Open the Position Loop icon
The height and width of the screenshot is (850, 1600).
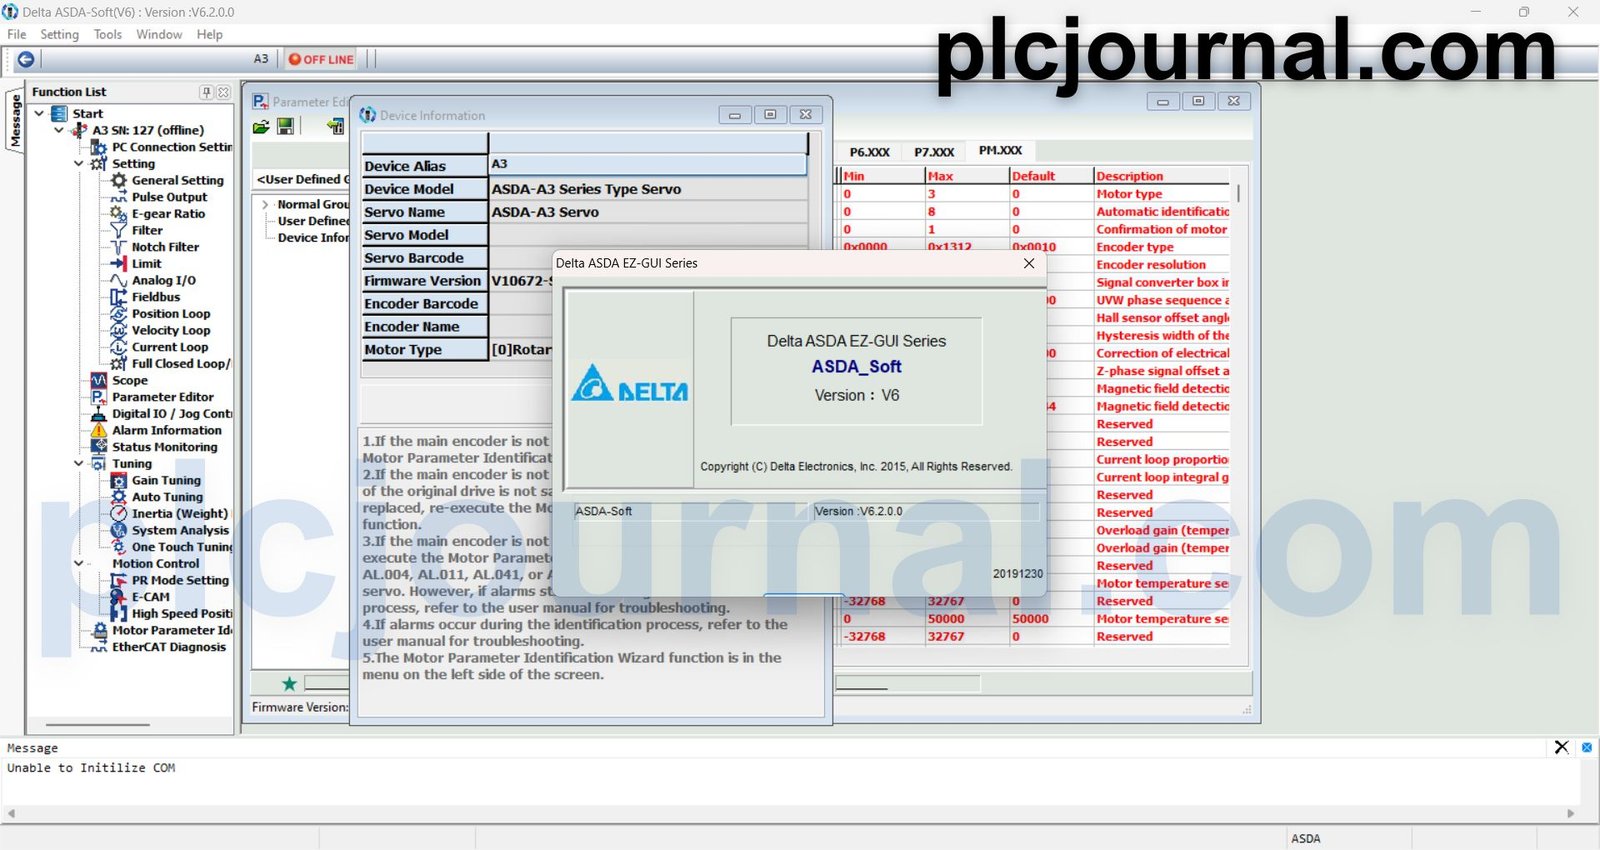pyautogui.click(x=119, y=314)
